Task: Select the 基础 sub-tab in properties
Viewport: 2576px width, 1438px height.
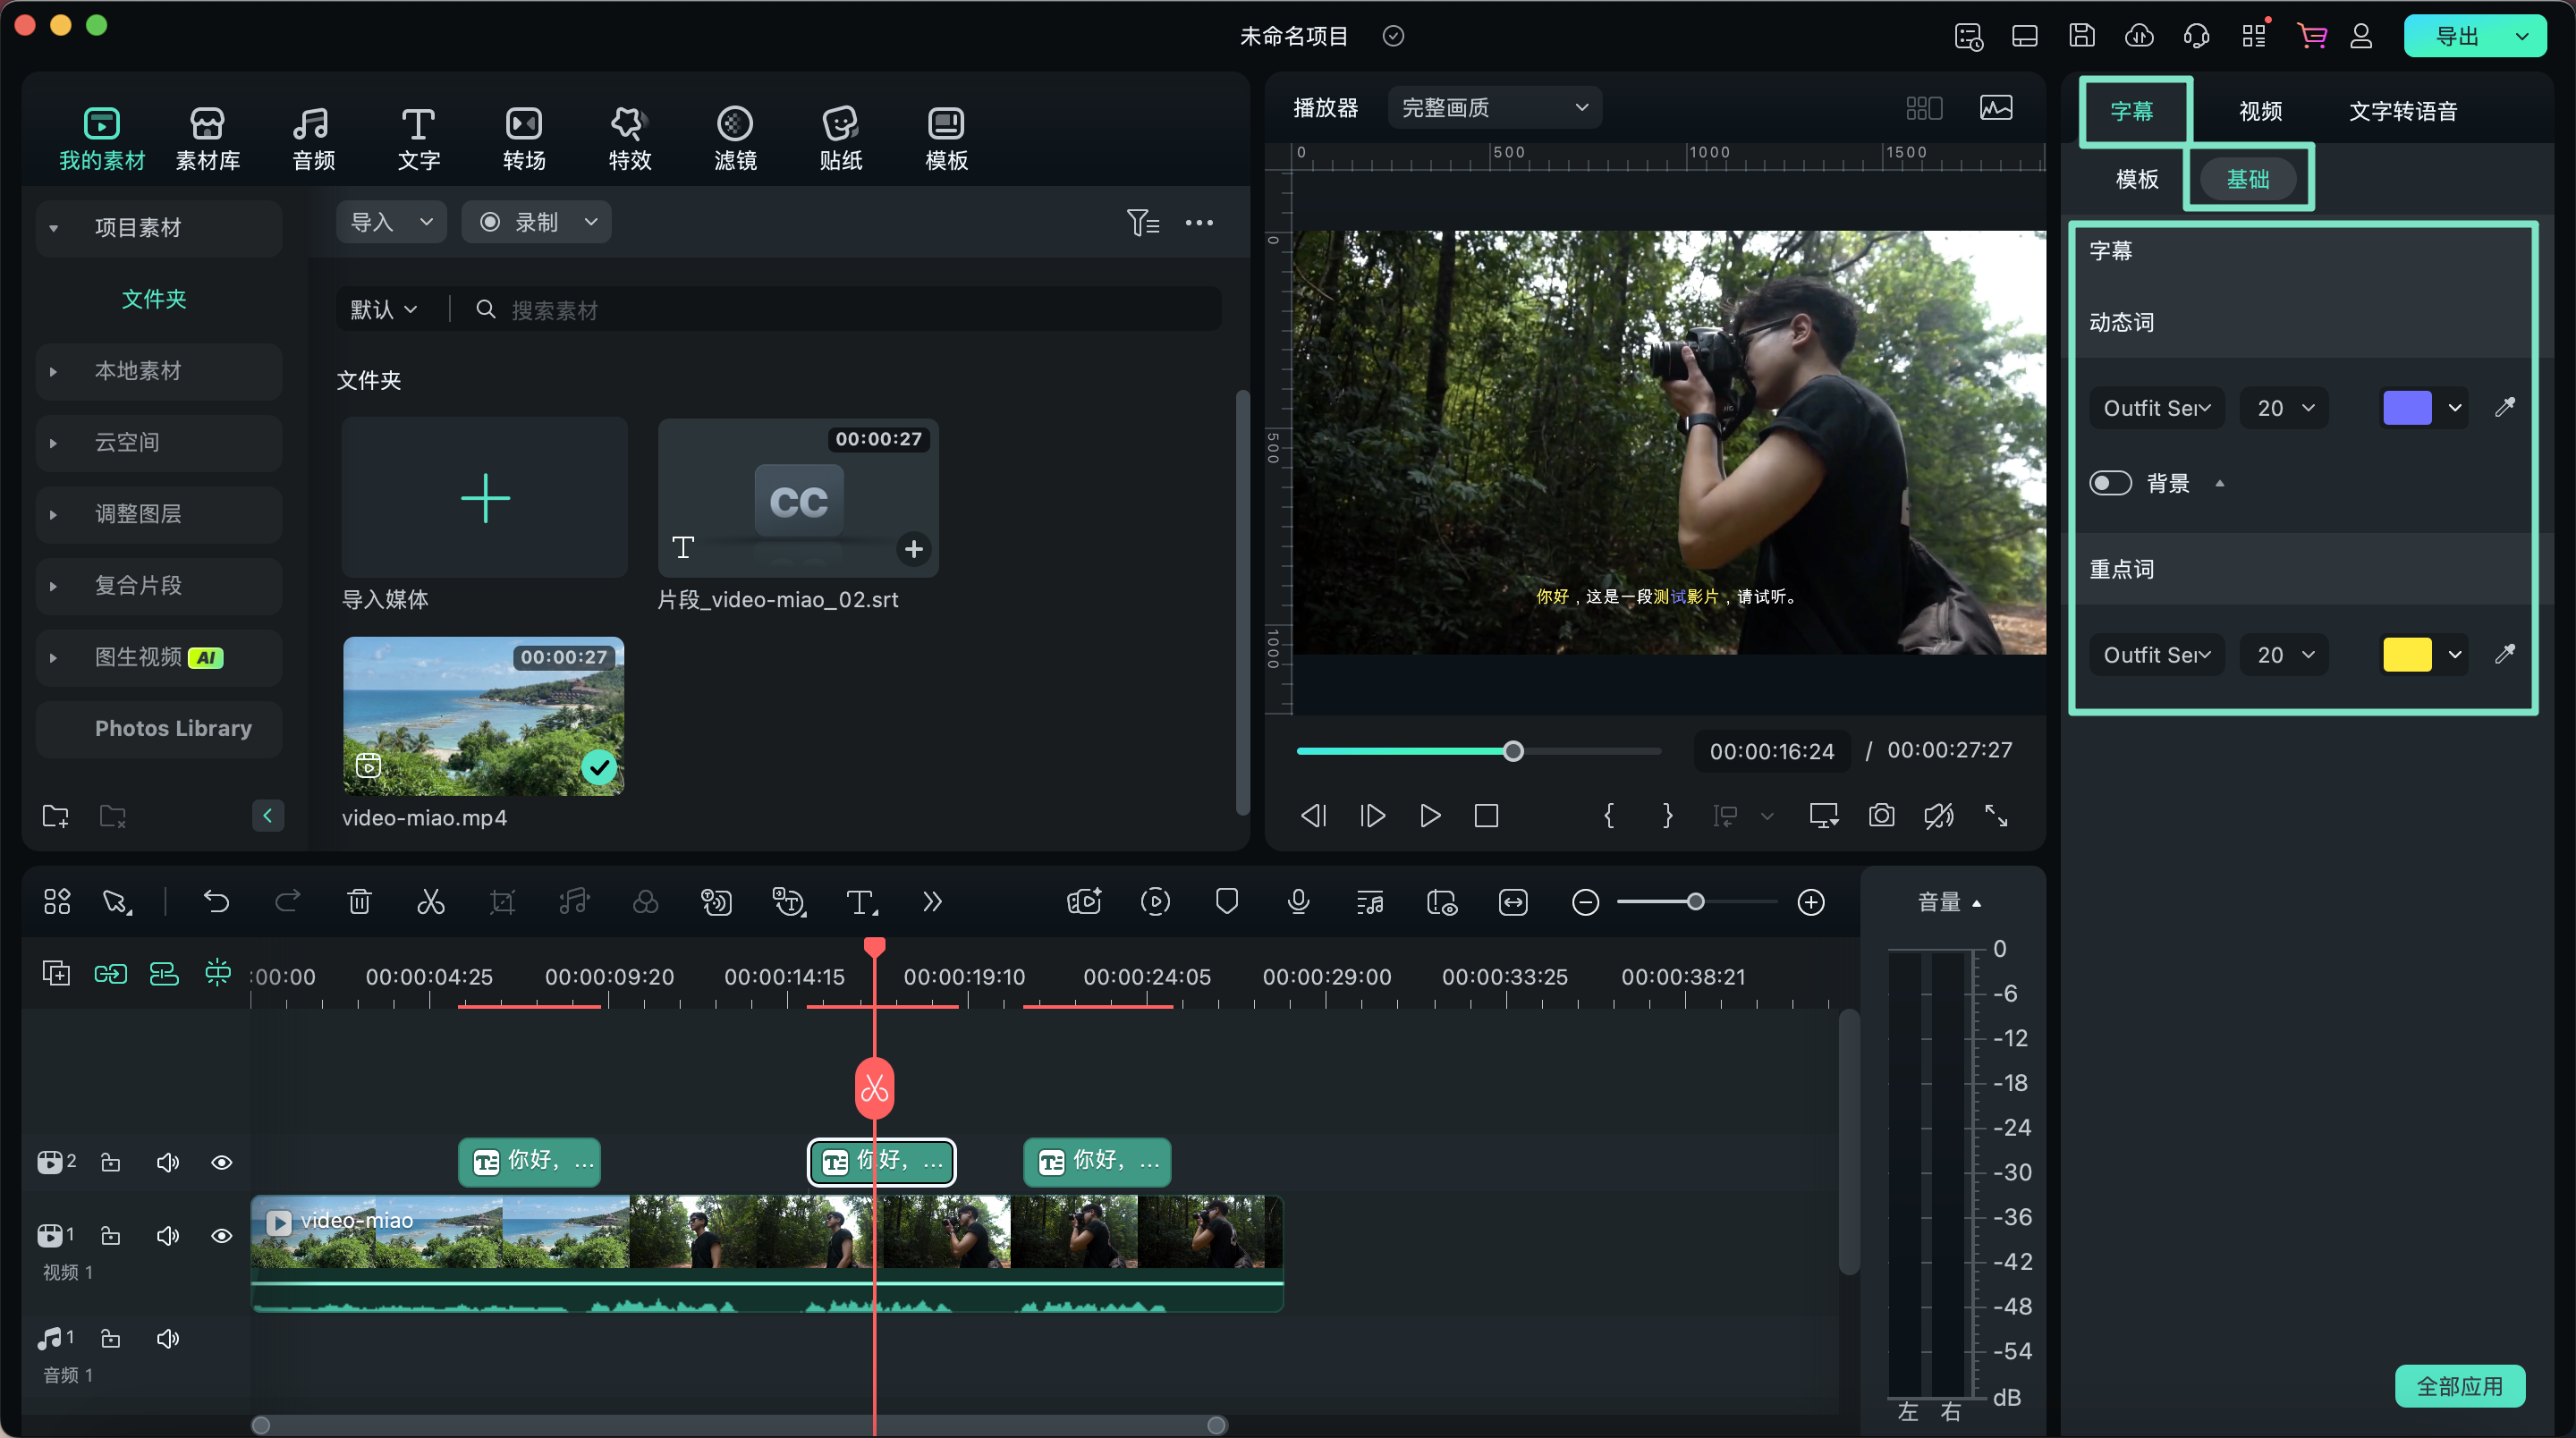Action: (2247, 179)
